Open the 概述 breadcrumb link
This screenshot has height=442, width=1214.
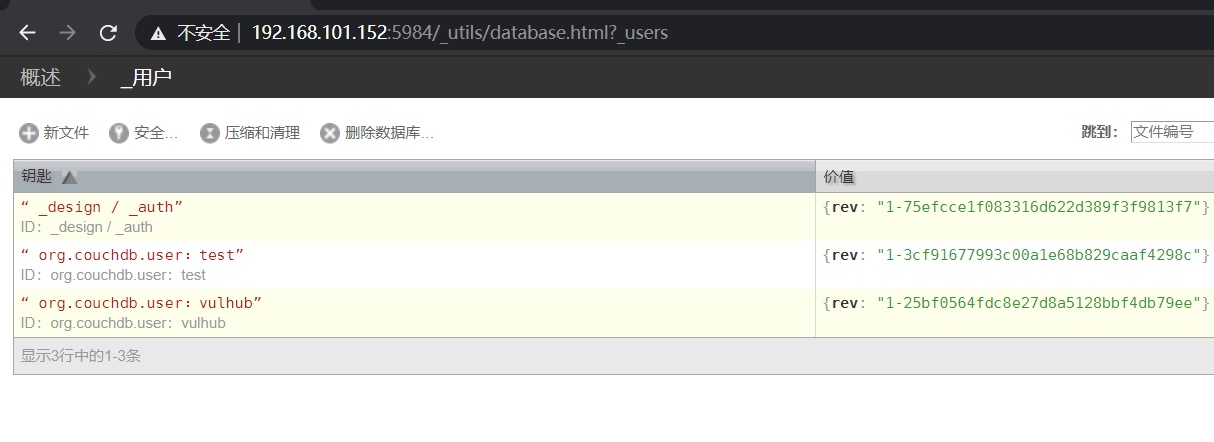40,77
